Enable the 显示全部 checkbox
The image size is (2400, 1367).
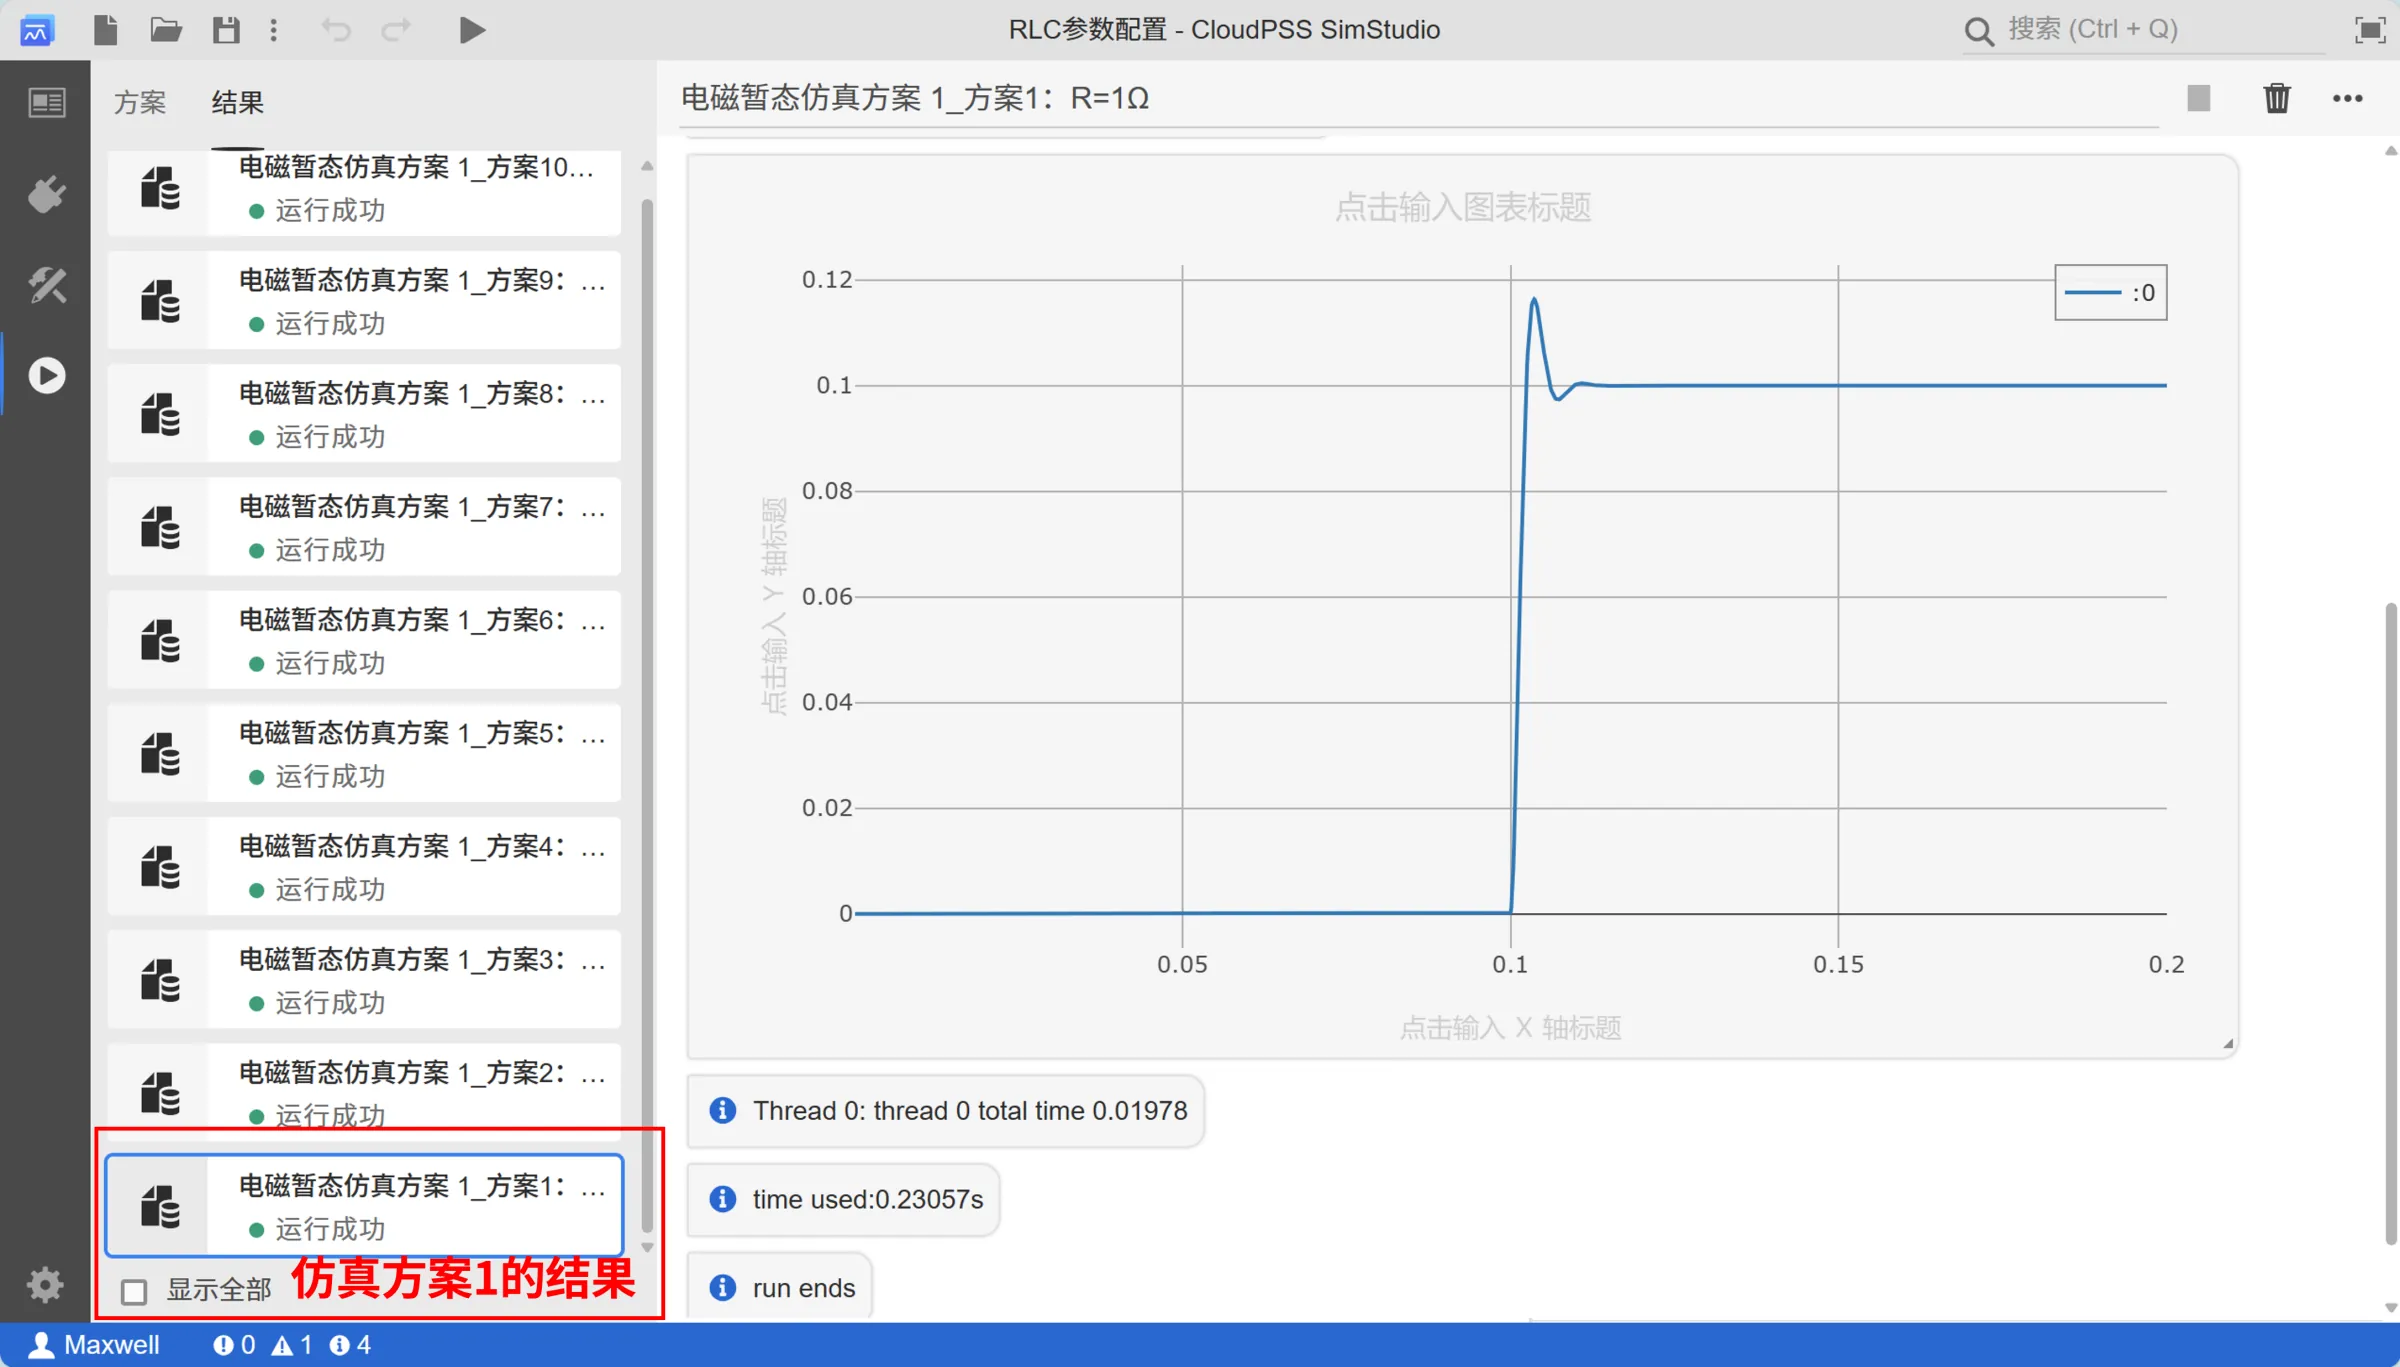click(x=134, y=1291)
